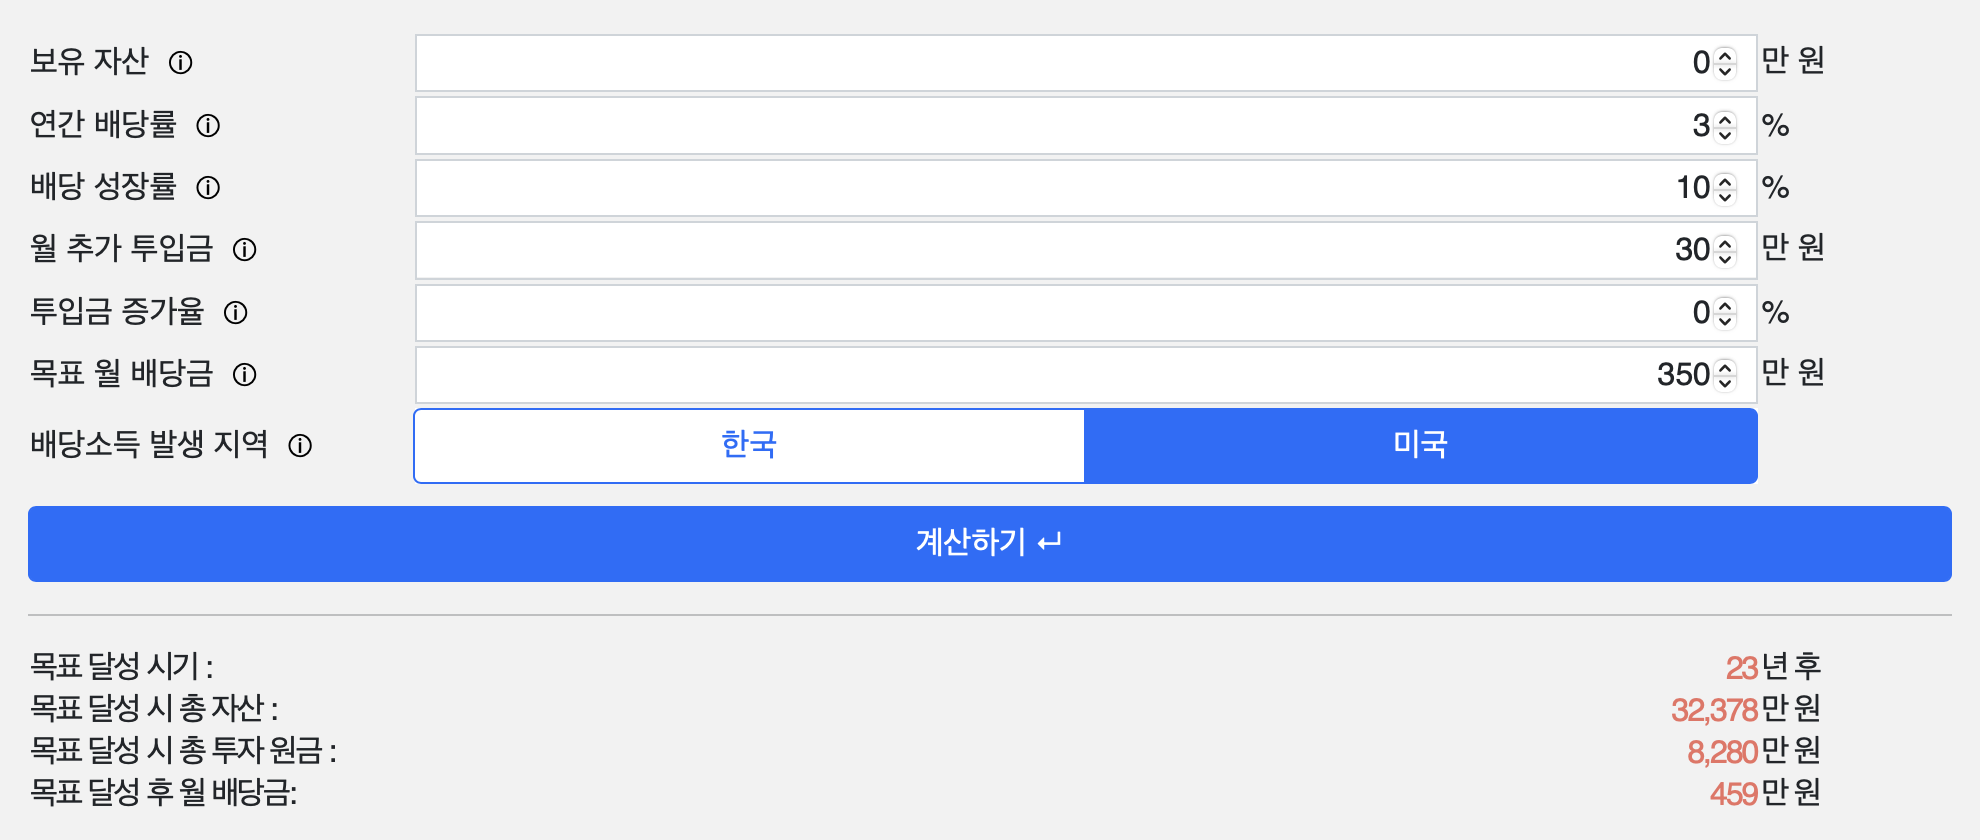Click the stepper arrows on 월 추가 투입금

1725,250
